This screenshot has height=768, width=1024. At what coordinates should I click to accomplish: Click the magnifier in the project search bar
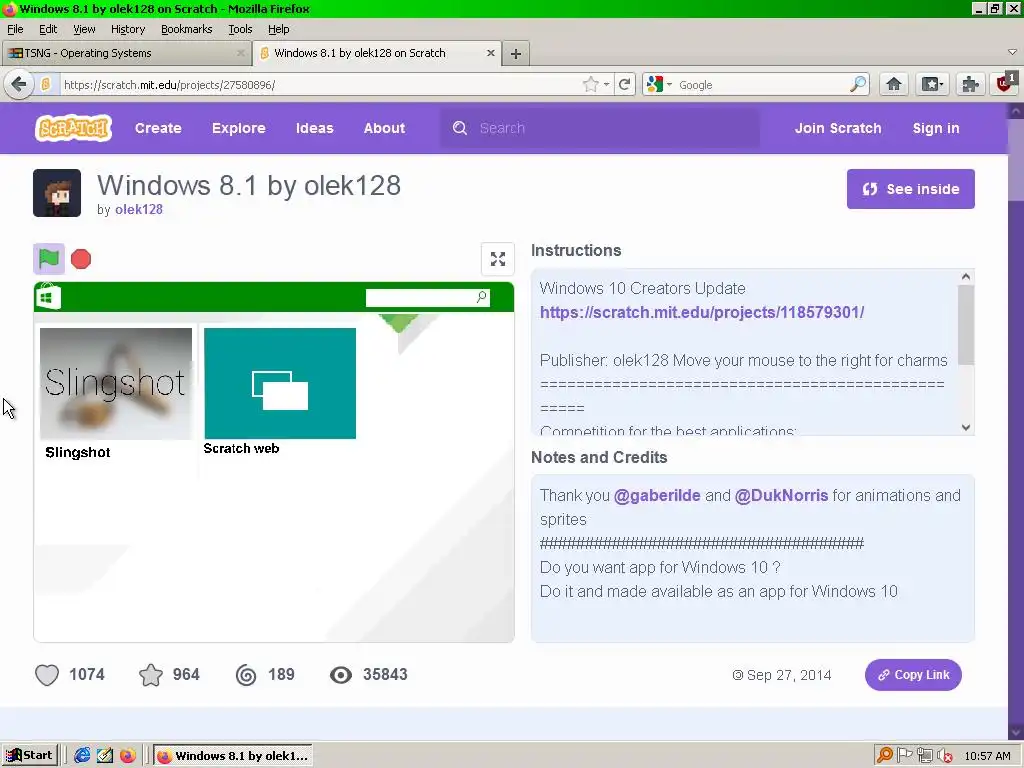481,297
